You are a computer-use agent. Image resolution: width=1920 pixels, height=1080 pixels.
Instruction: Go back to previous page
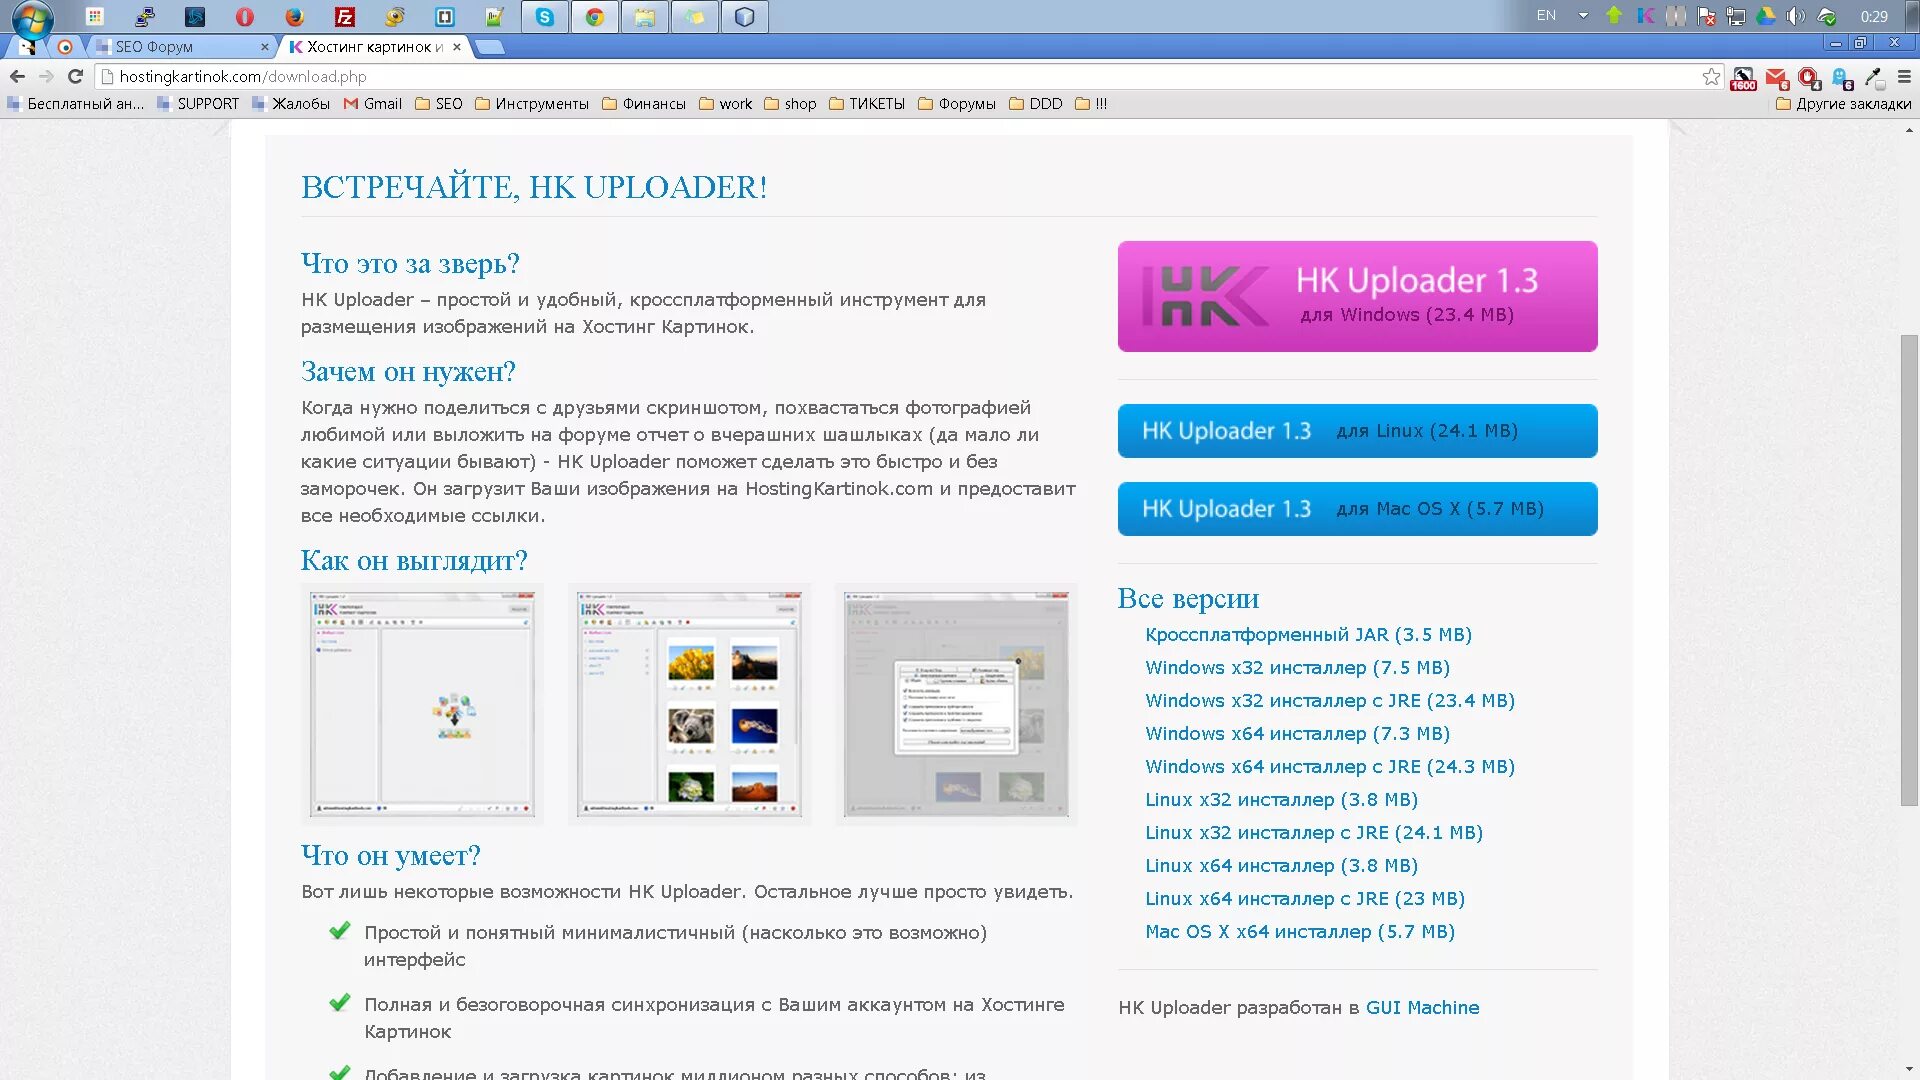coord(17,77)
